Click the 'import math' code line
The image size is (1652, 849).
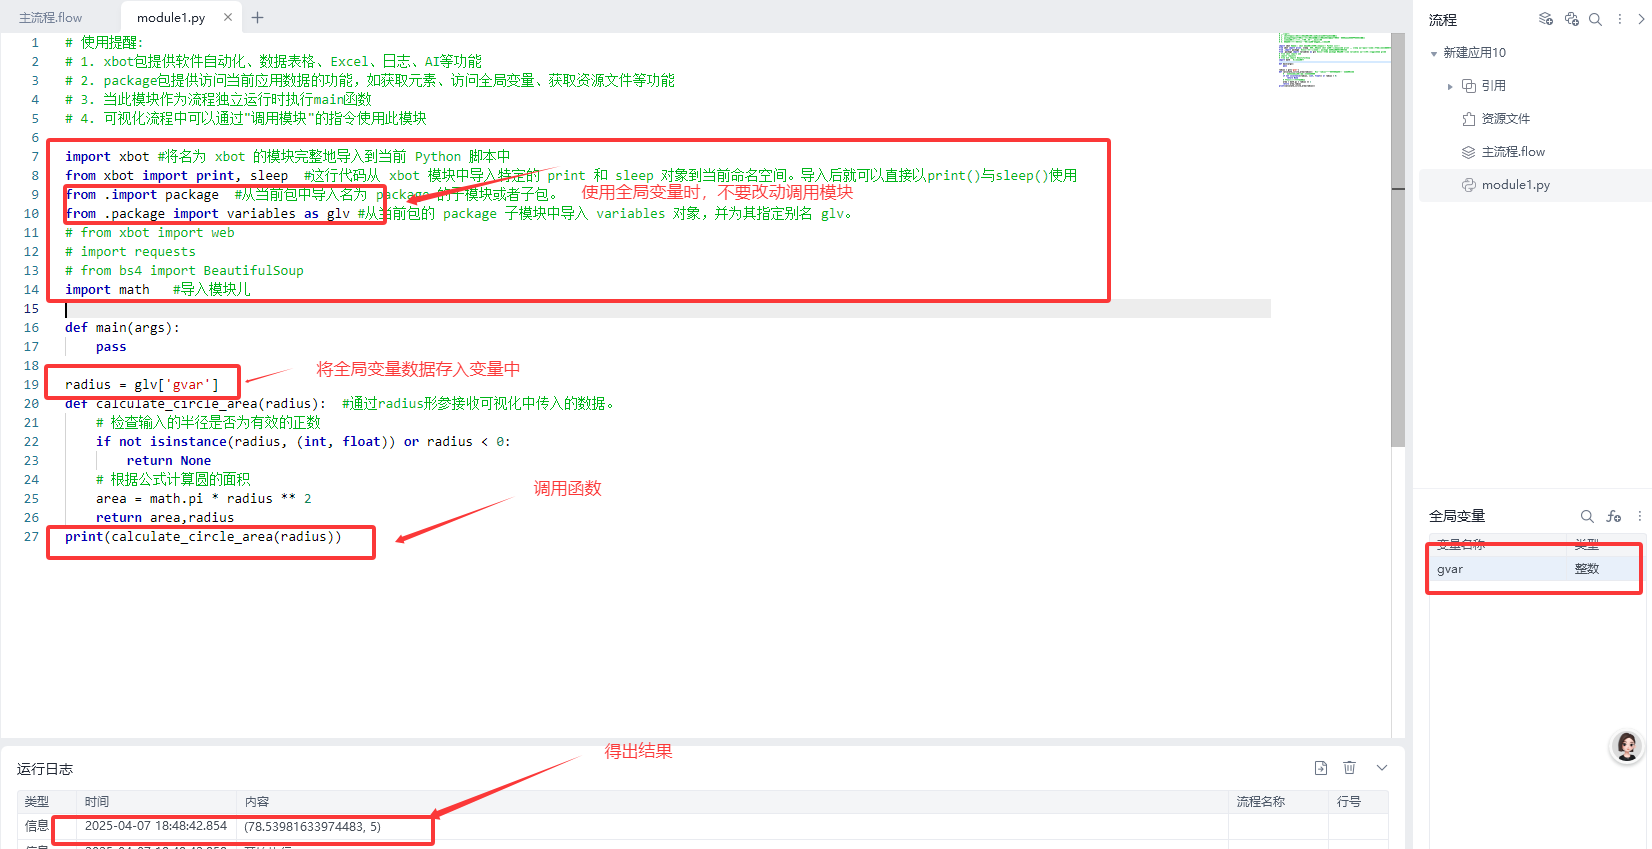107,290
